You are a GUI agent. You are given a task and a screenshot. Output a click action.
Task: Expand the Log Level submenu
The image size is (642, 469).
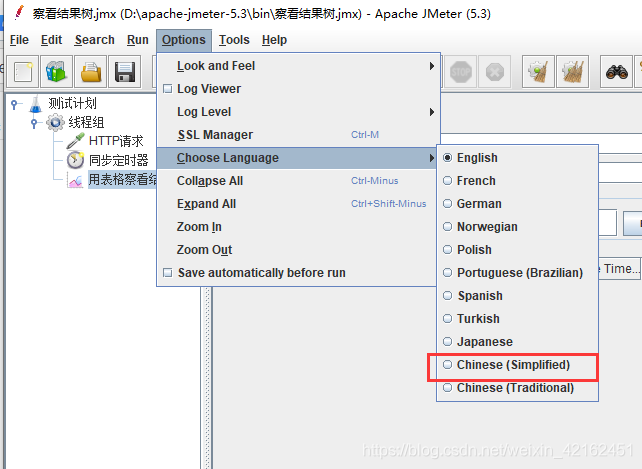pos(298,112)
